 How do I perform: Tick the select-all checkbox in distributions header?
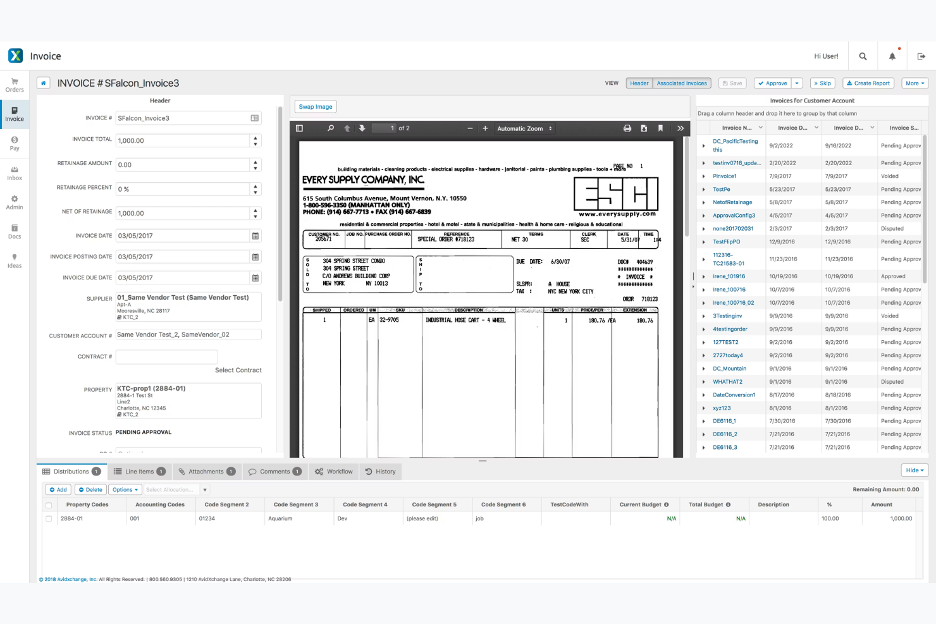coord(48,505)
